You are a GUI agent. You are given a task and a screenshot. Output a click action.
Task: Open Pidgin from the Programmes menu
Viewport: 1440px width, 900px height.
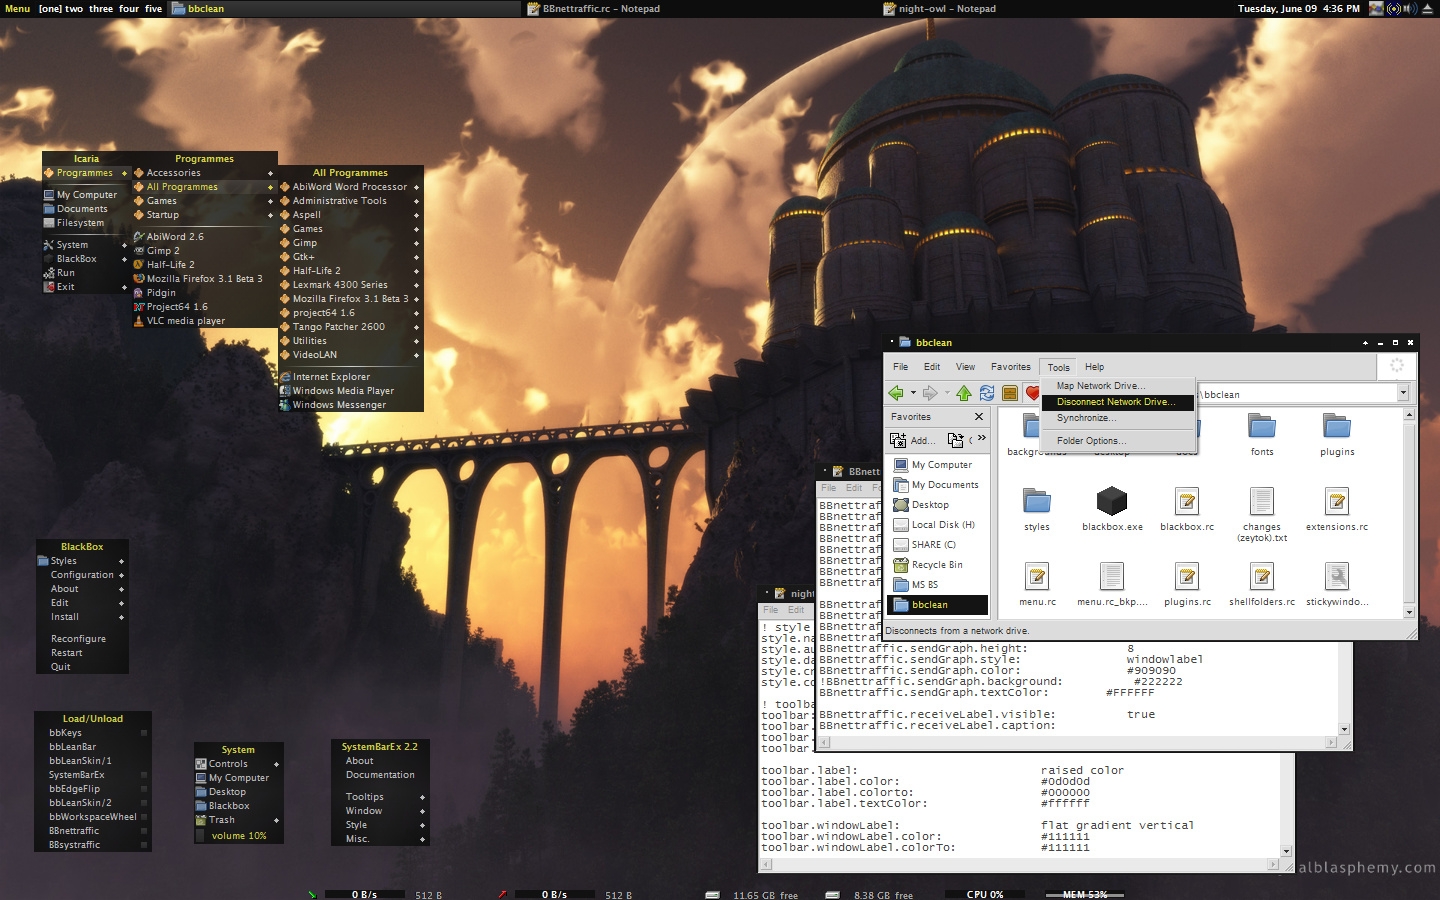(161, 293)
